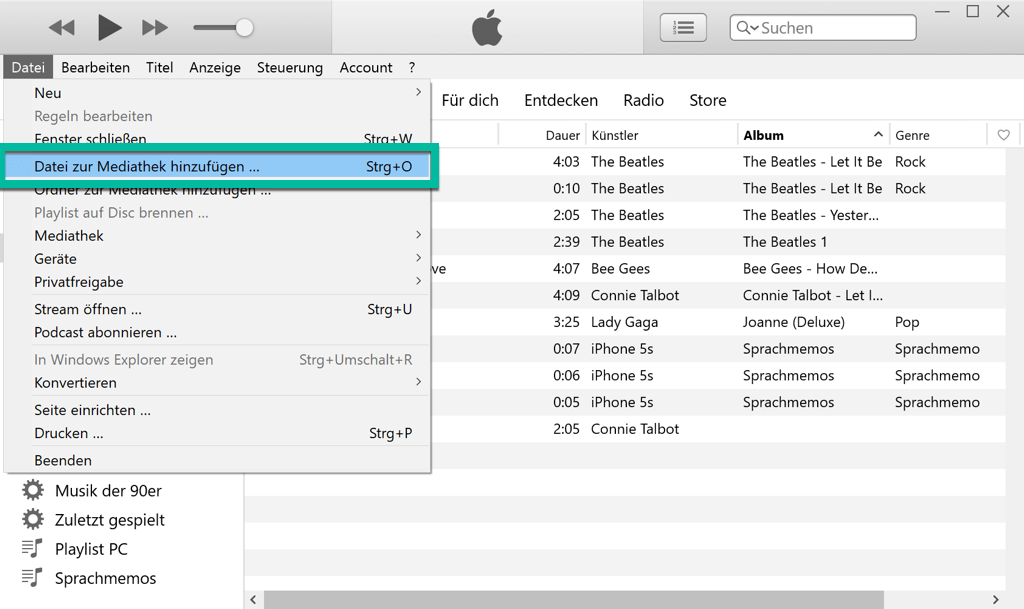
Task: Click the playlist icon next to Playlist PC
Action: (32, 548)
